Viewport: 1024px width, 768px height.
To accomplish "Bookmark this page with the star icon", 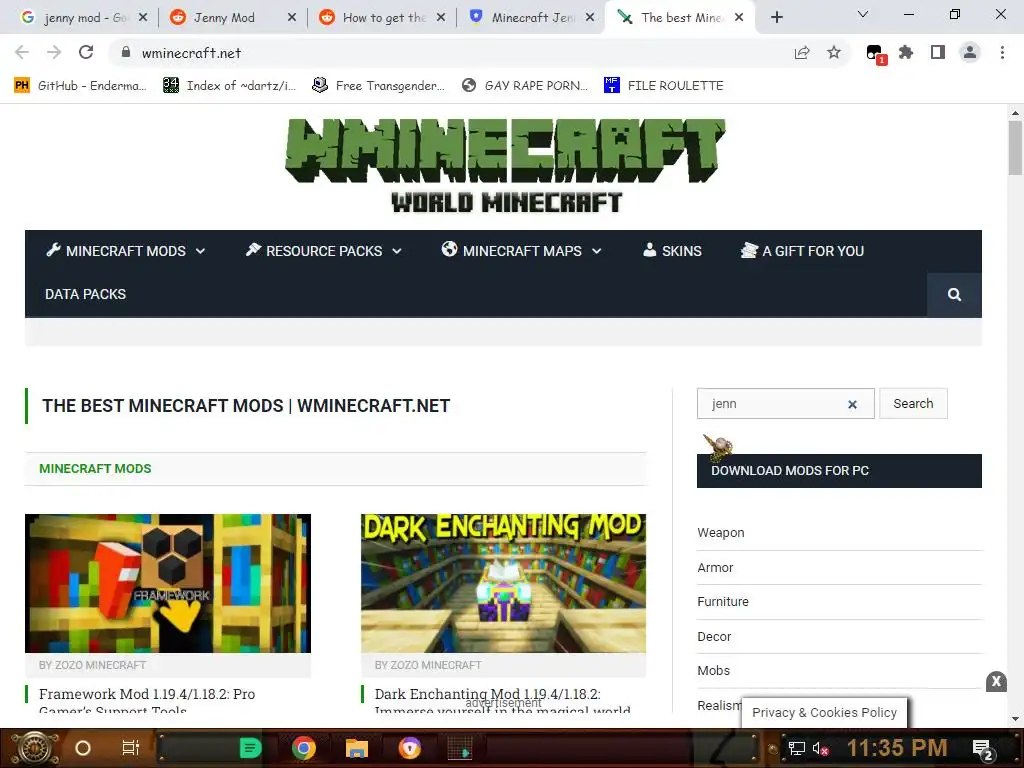I will pyautogui.click(x=834, y=53).
